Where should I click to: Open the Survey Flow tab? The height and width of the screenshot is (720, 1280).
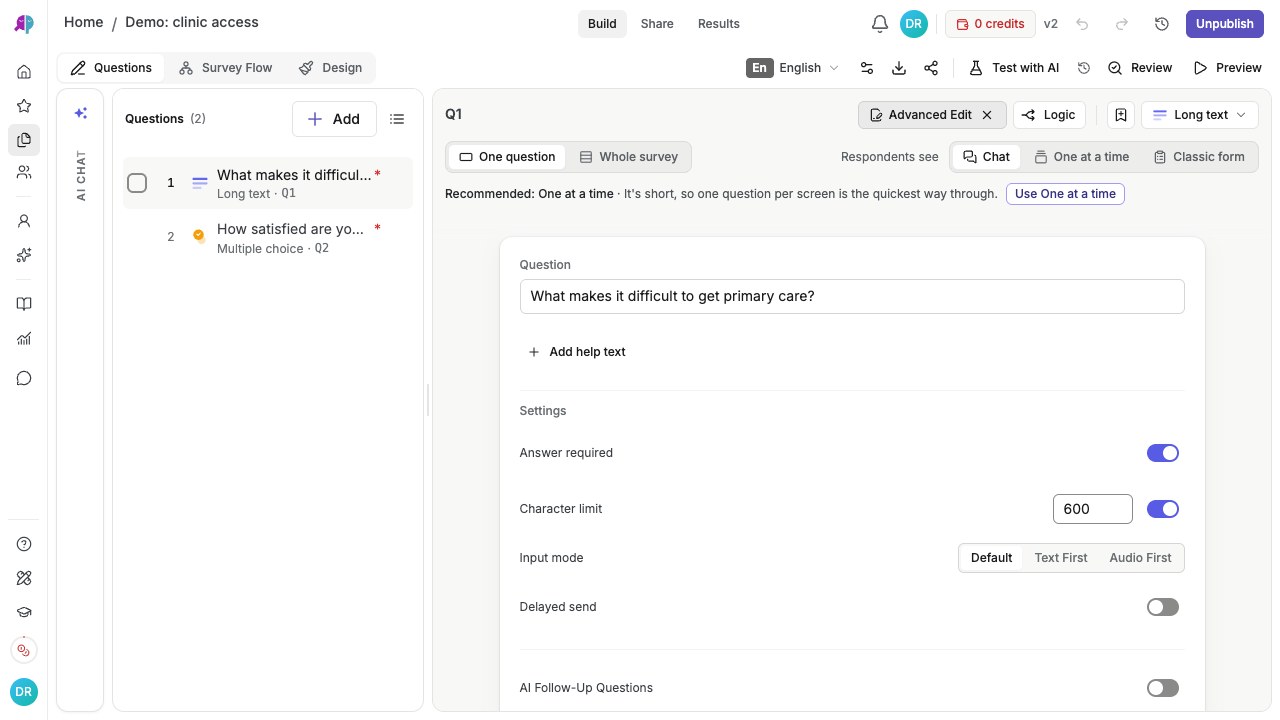[x=225, y=68]
